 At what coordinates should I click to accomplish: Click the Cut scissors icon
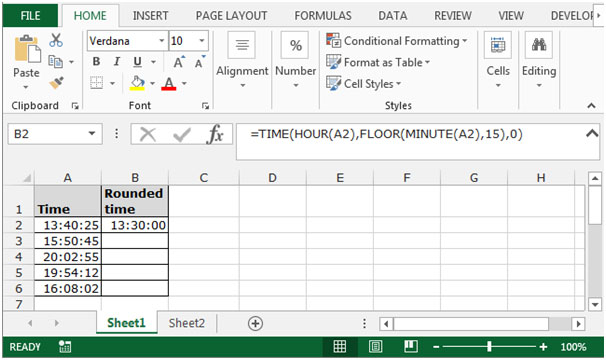56,40
